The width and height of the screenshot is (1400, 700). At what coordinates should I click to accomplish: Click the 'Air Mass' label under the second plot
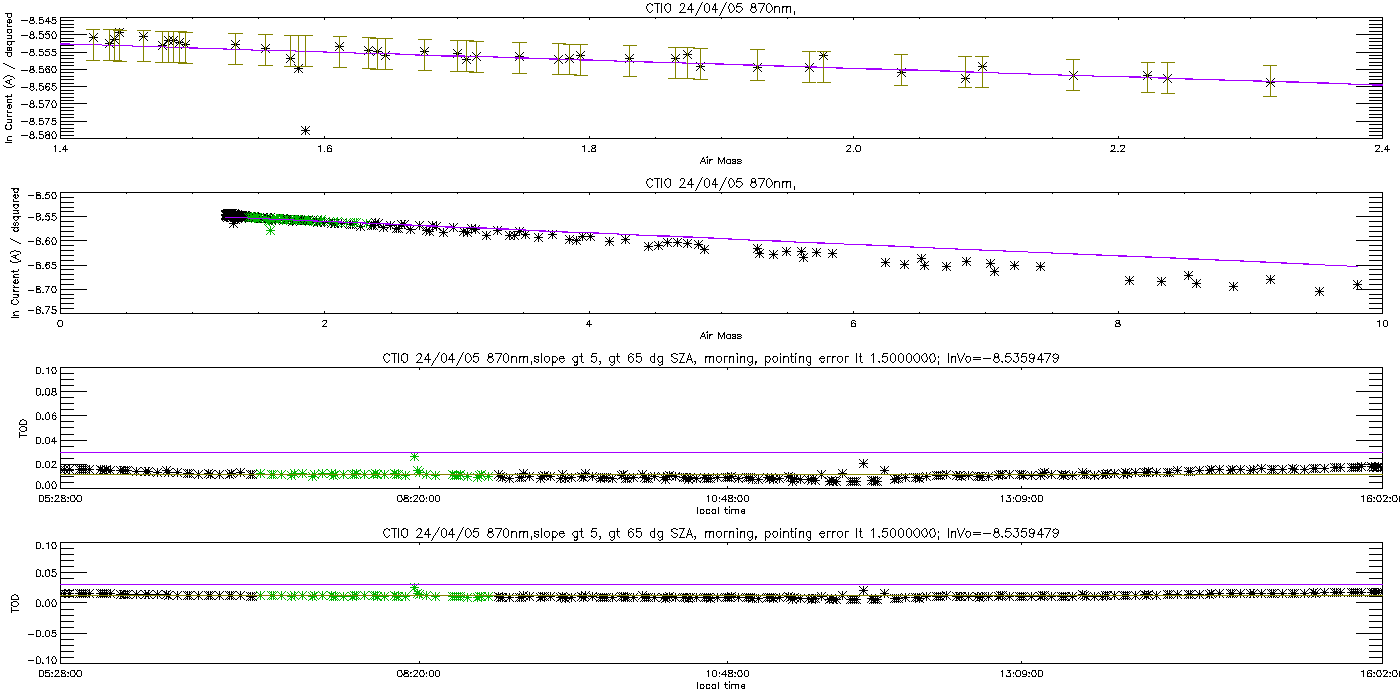coord(720,335)
